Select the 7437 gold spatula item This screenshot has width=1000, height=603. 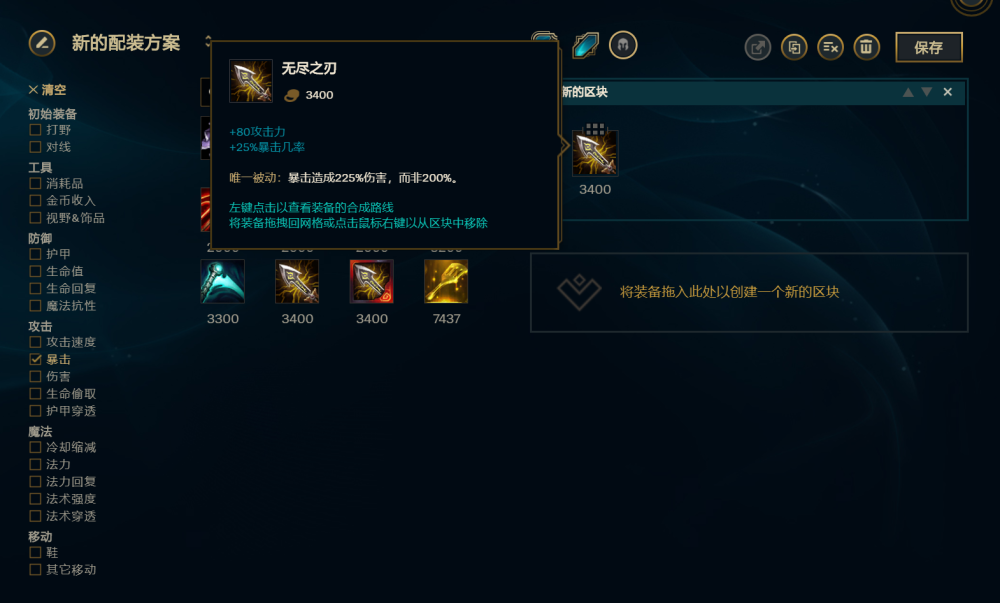click(446, 281)
